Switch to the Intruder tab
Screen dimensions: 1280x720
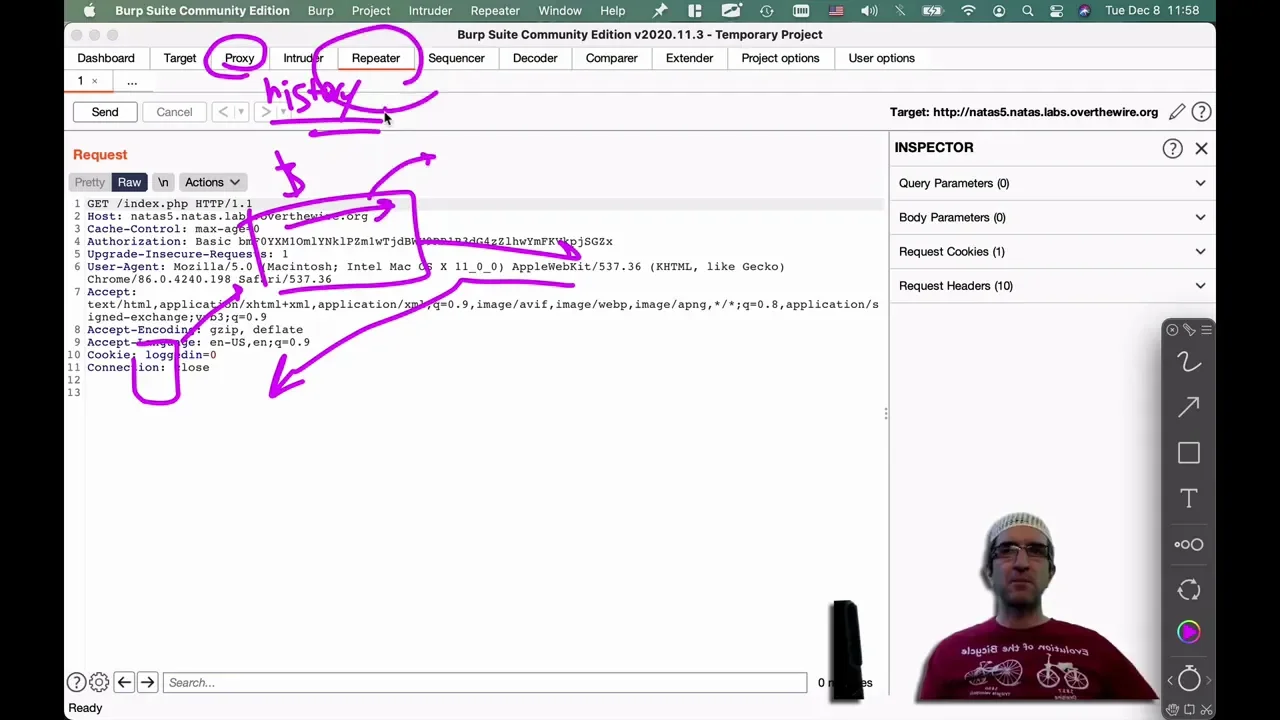tap(303, 58)
